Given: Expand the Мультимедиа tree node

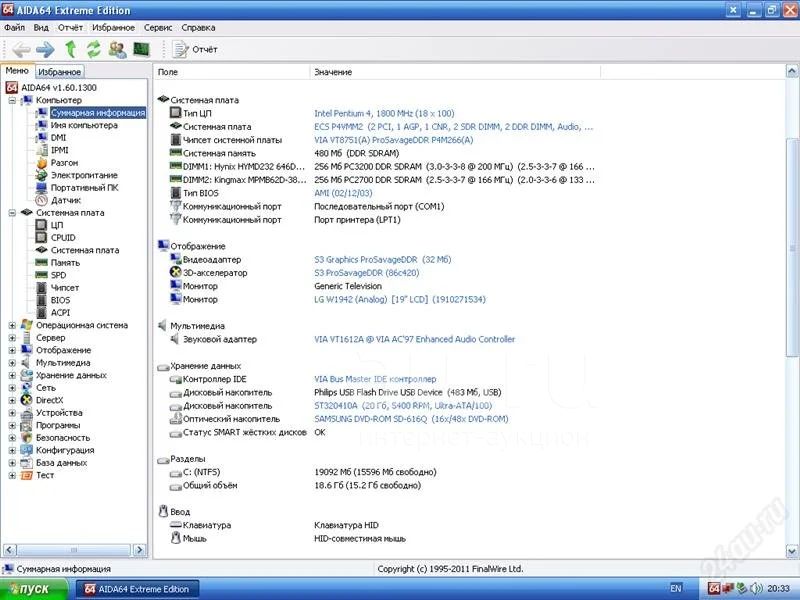Looking at the screenshot, I should (x=12, y=363).
